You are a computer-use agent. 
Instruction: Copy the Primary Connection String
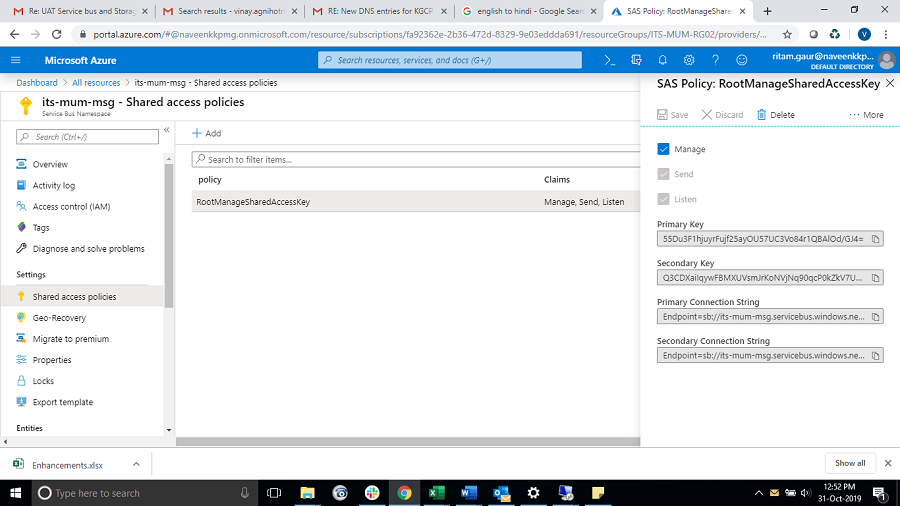coord(875,317)
